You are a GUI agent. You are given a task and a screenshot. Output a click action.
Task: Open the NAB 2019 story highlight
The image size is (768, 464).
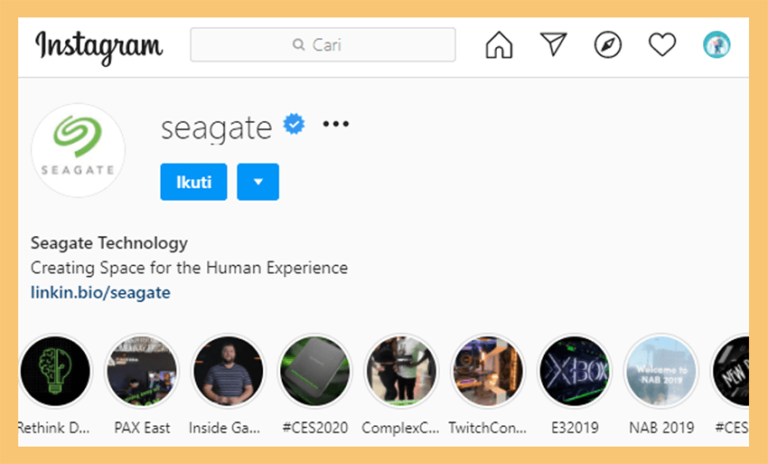pos(661,371)
